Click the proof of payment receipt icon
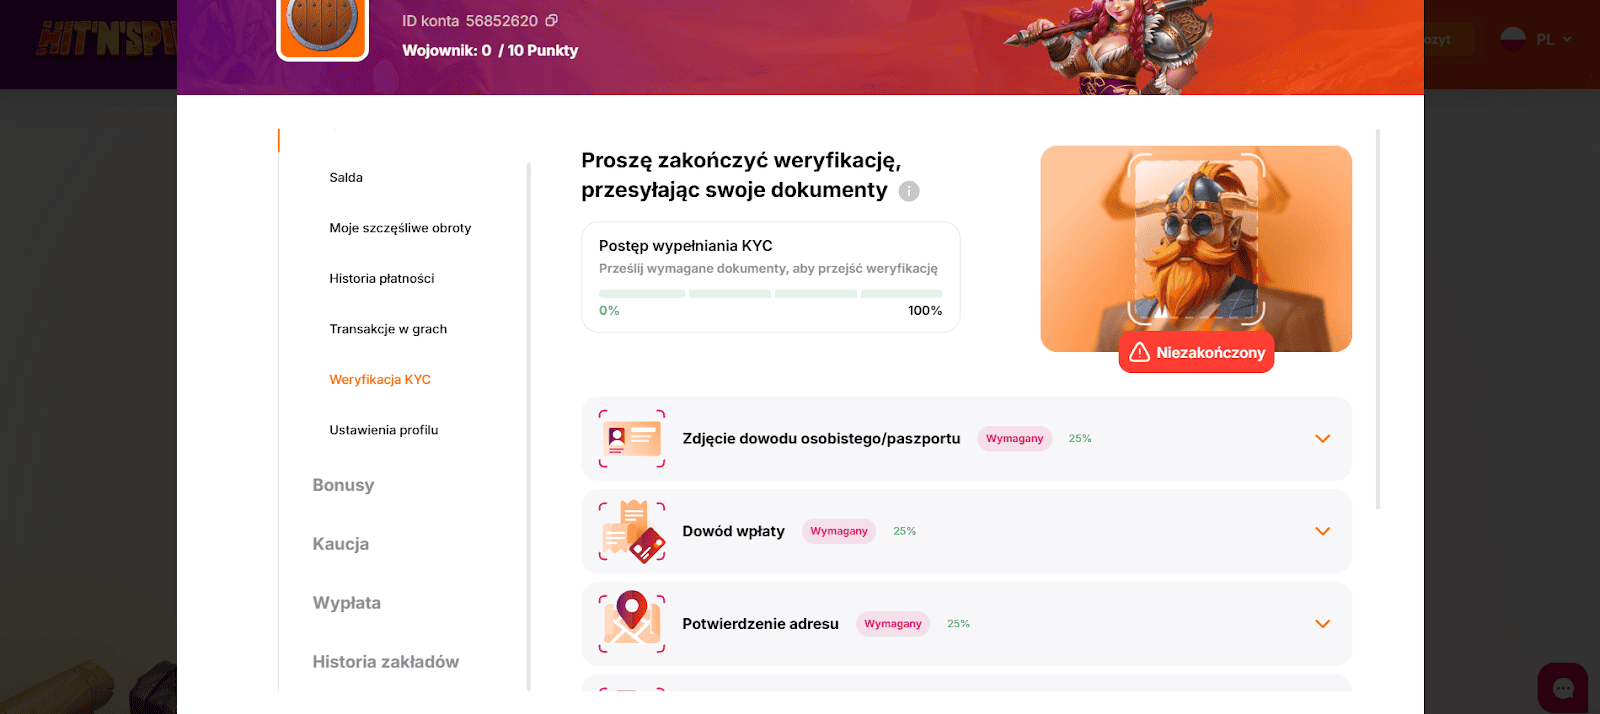The height and width of the screenshot is (714, 1600). pos(632,532)
